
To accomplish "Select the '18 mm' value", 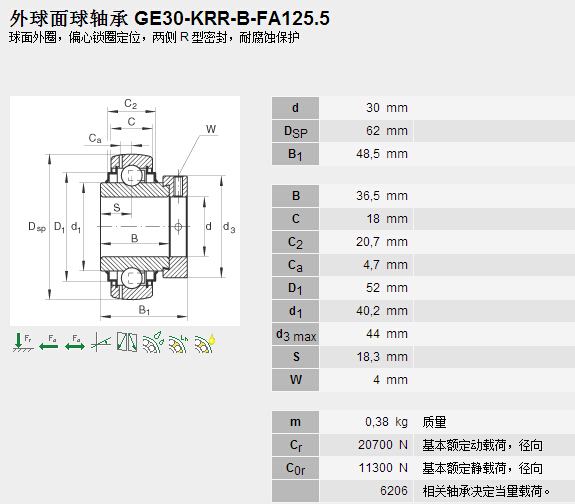I will (387, 219).
